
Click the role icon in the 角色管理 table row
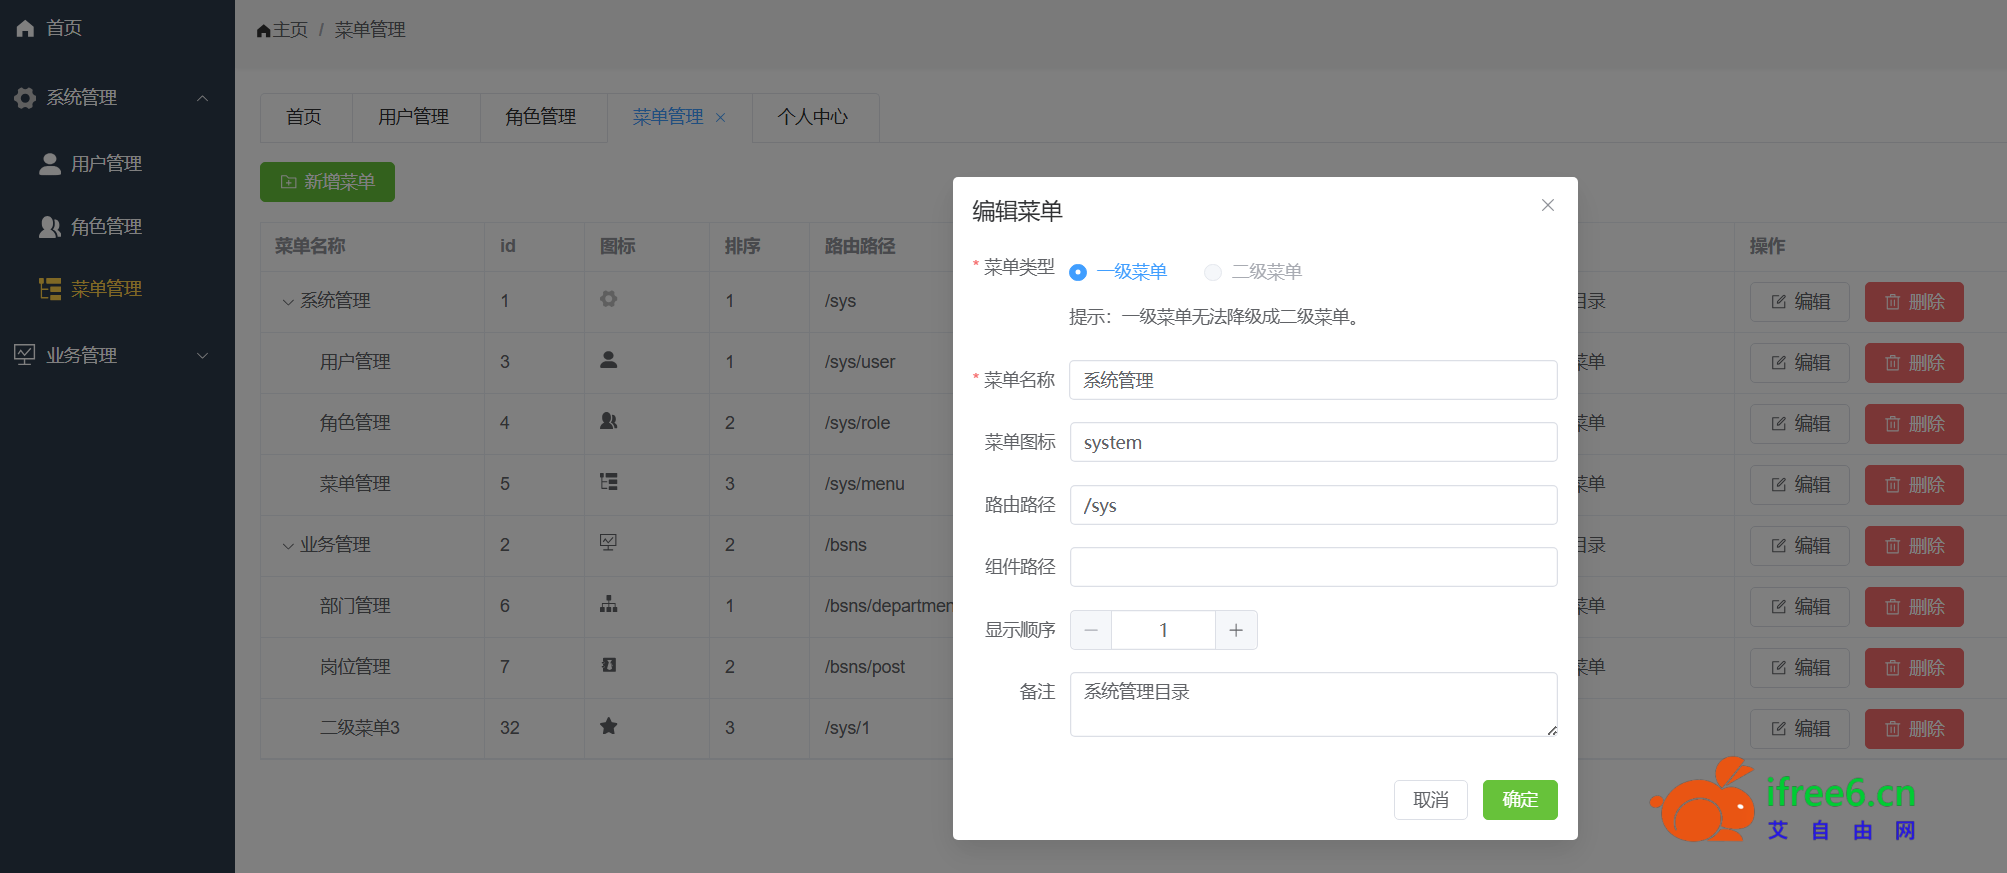[x=608, y=421]
